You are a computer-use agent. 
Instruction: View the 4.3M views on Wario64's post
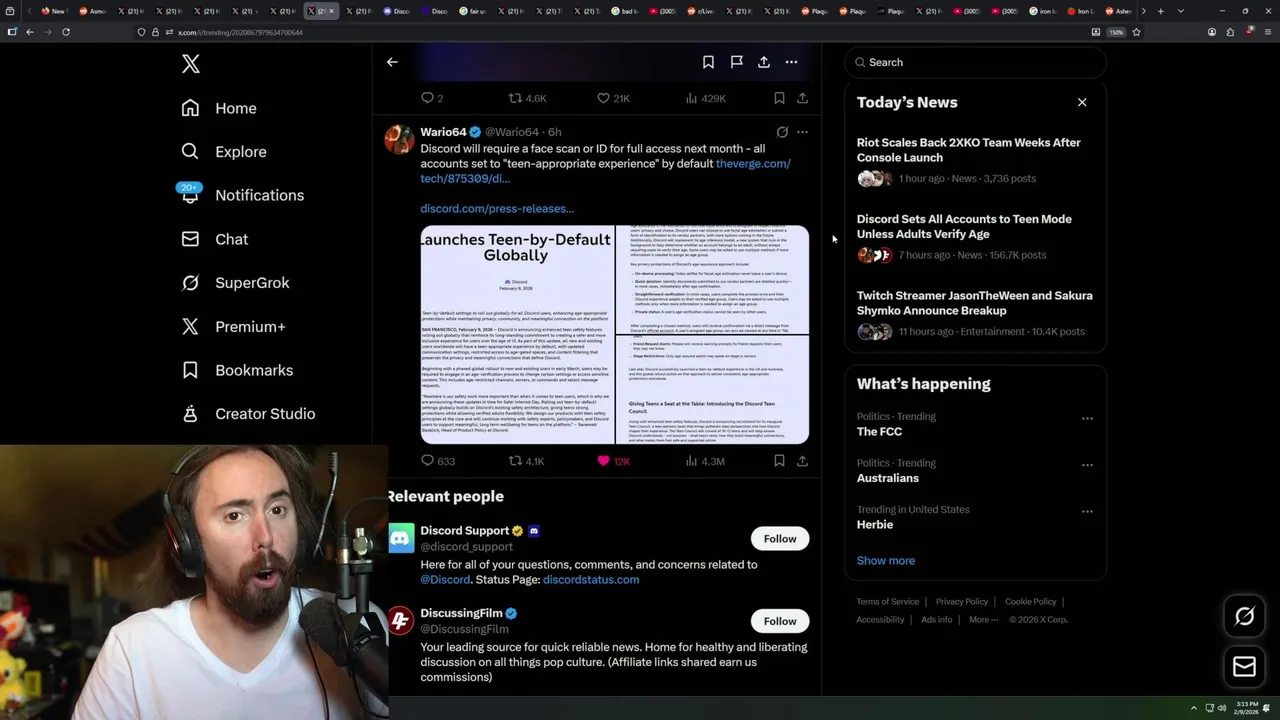pos(705,461)
